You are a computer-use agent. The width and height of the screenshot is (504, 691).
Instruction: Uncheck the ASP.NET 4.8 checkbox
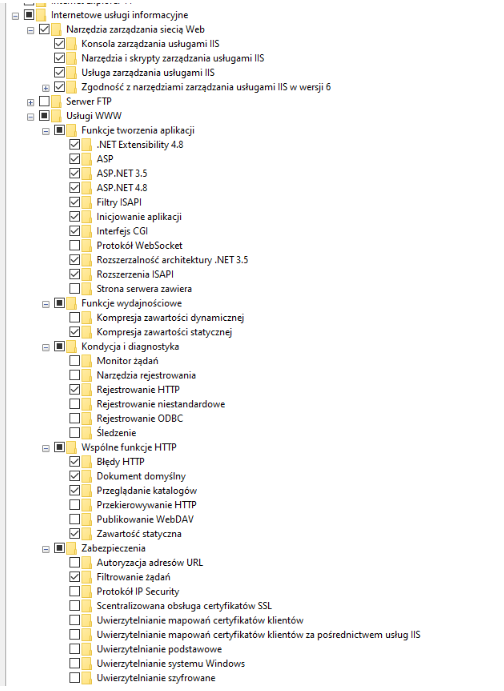(74, 188)
